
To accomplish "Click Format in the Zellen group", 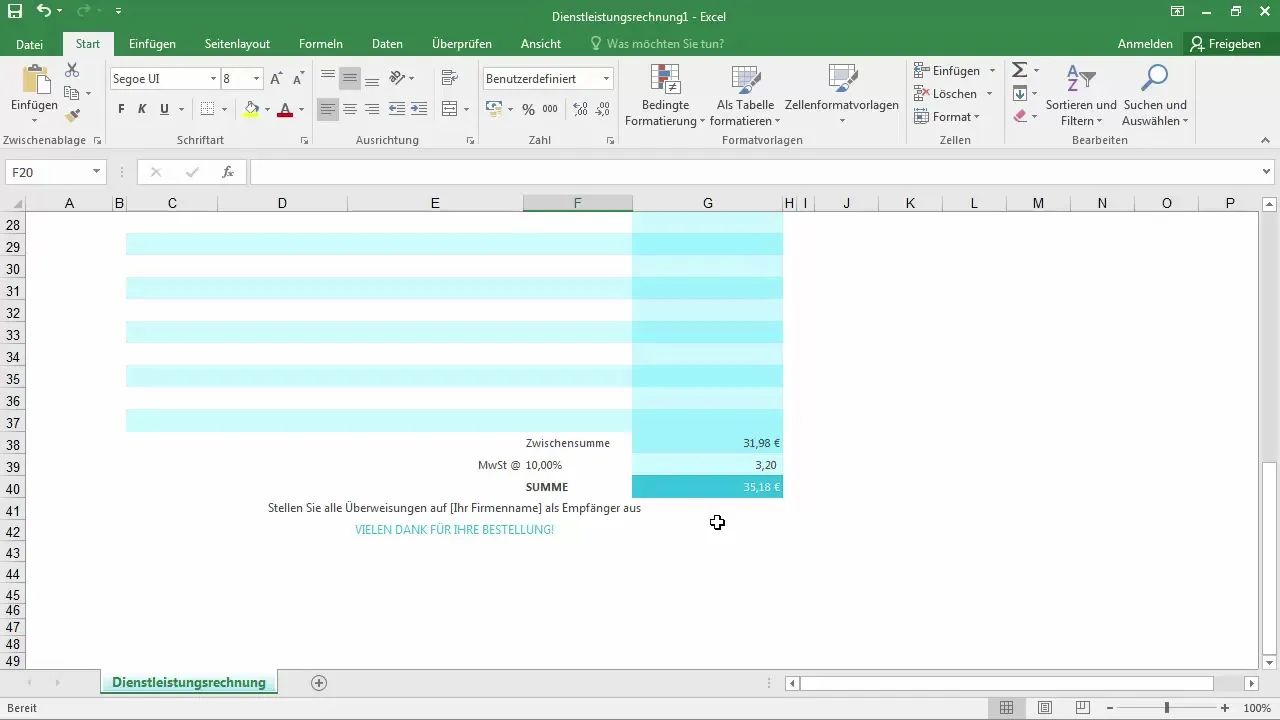I will [947, 116].
